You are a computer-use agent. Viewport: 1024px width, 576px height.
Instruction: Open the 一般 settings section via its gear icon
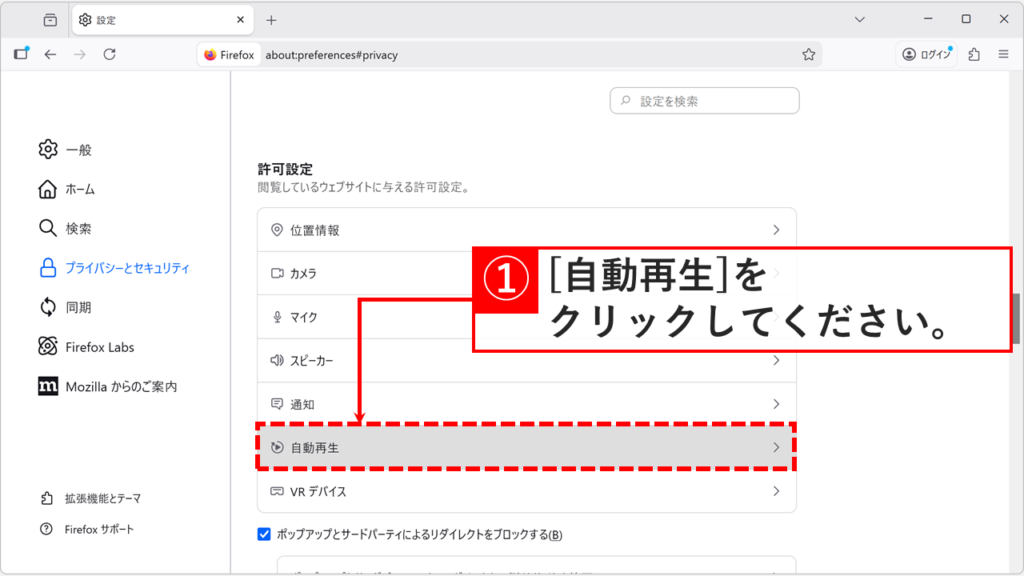click(x=47, y=148)
